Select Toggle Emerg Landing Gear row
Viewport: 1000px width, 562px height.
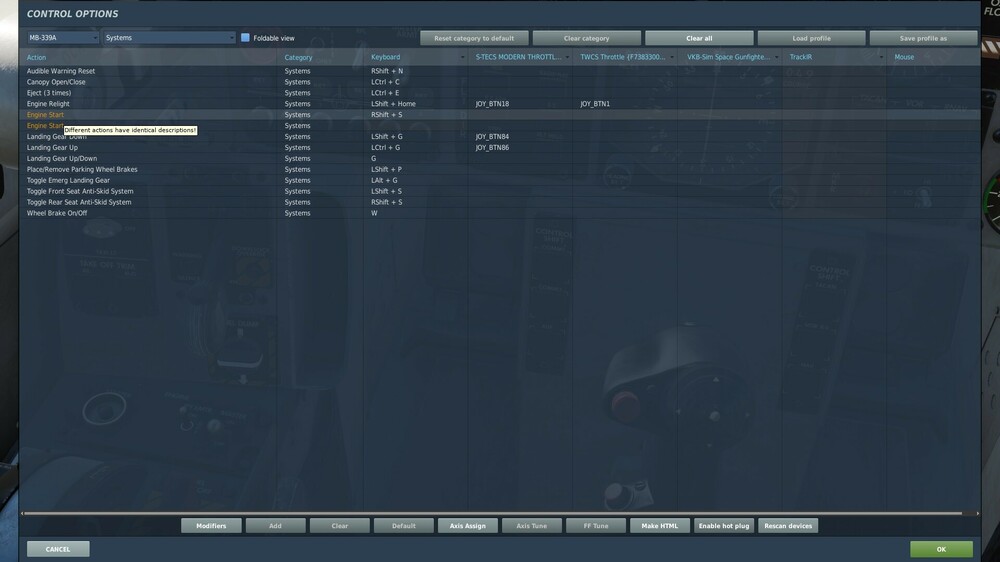(x=499, y=180)
